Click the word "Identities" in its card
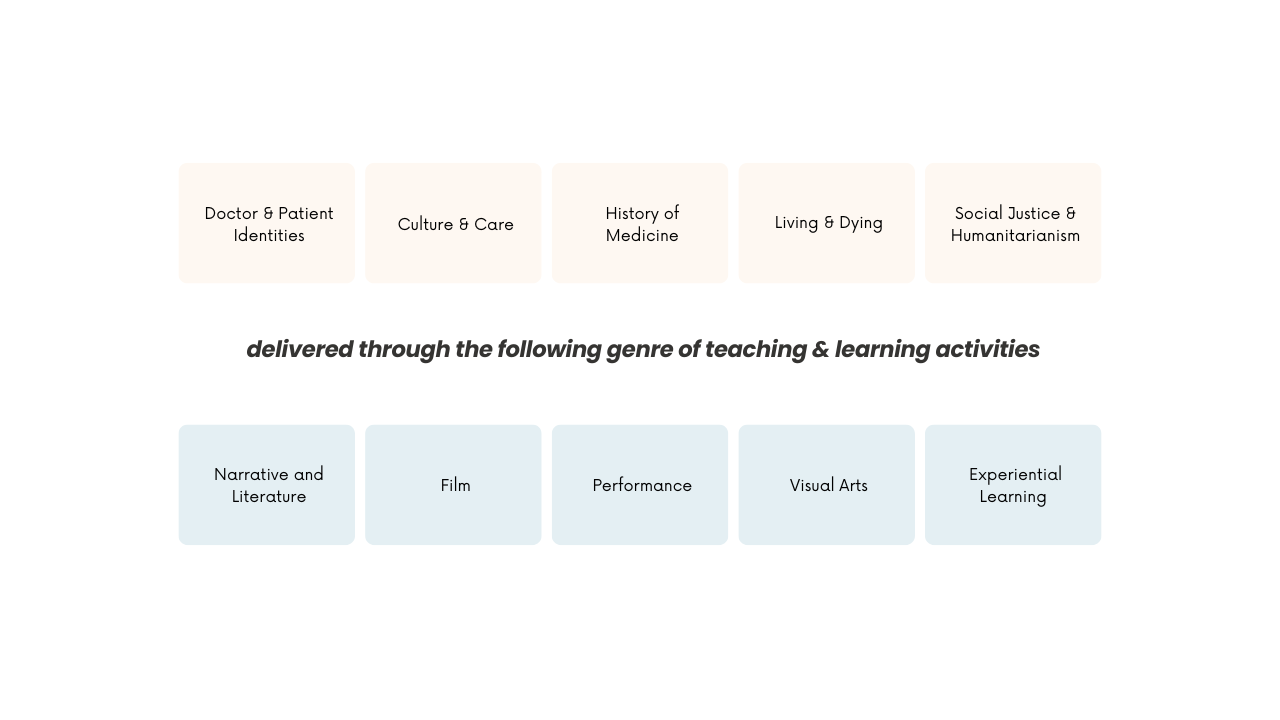The height and width of the screenshot is (720, 1280). tap(269, 236)
